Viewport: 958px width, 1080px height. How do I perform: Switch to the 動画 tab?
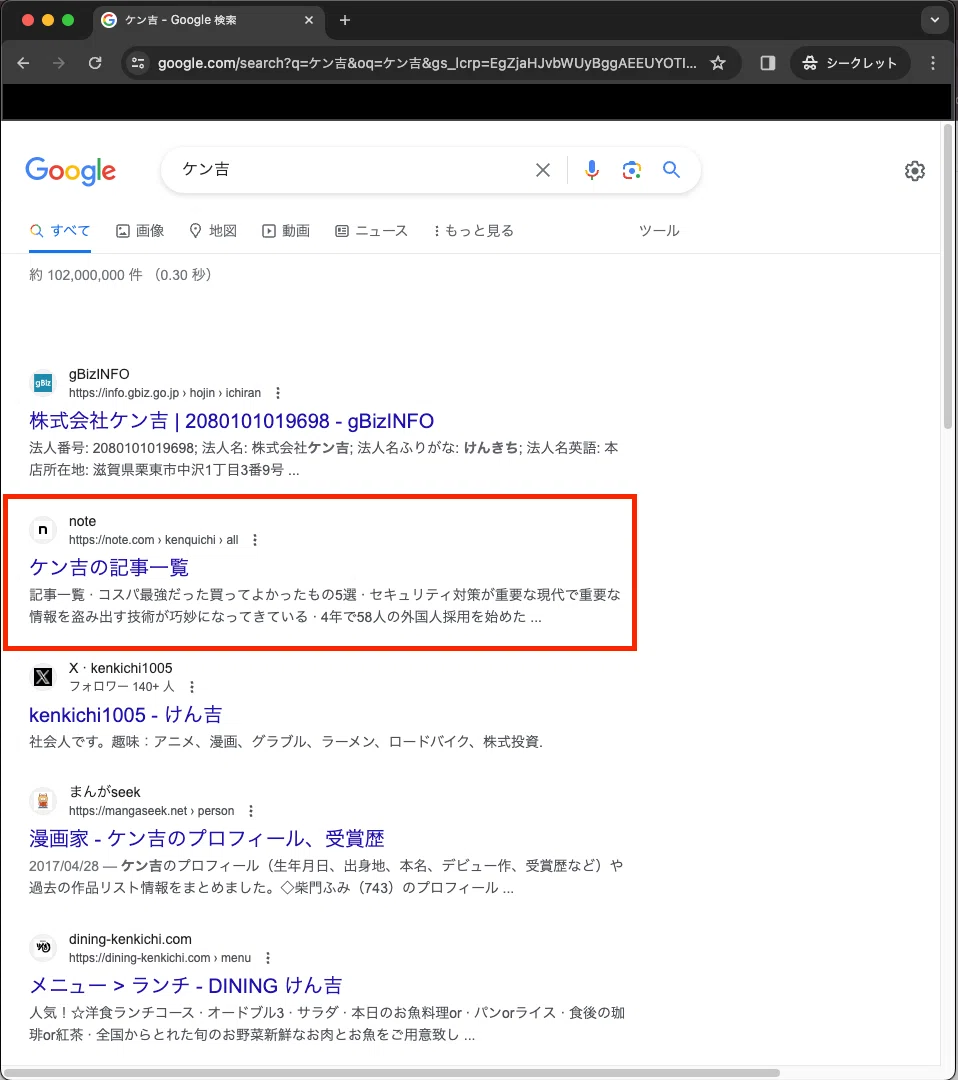(x=287, y=231)
